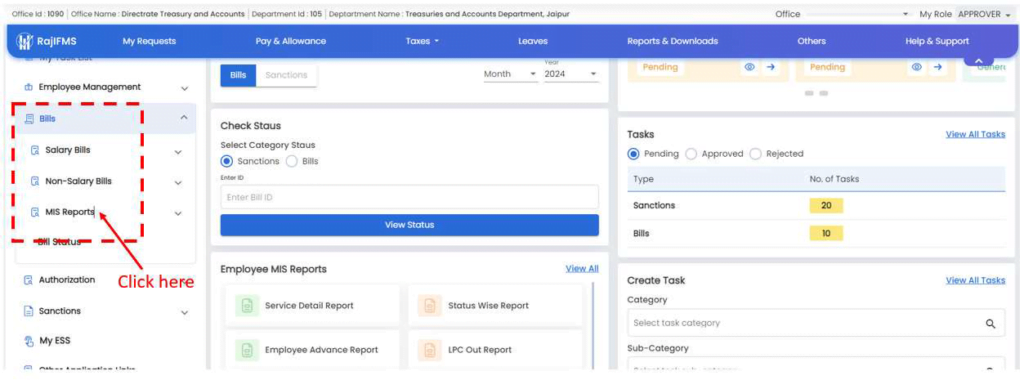Expand Sanctions sidebar chevron

click(x=184, y=313)
